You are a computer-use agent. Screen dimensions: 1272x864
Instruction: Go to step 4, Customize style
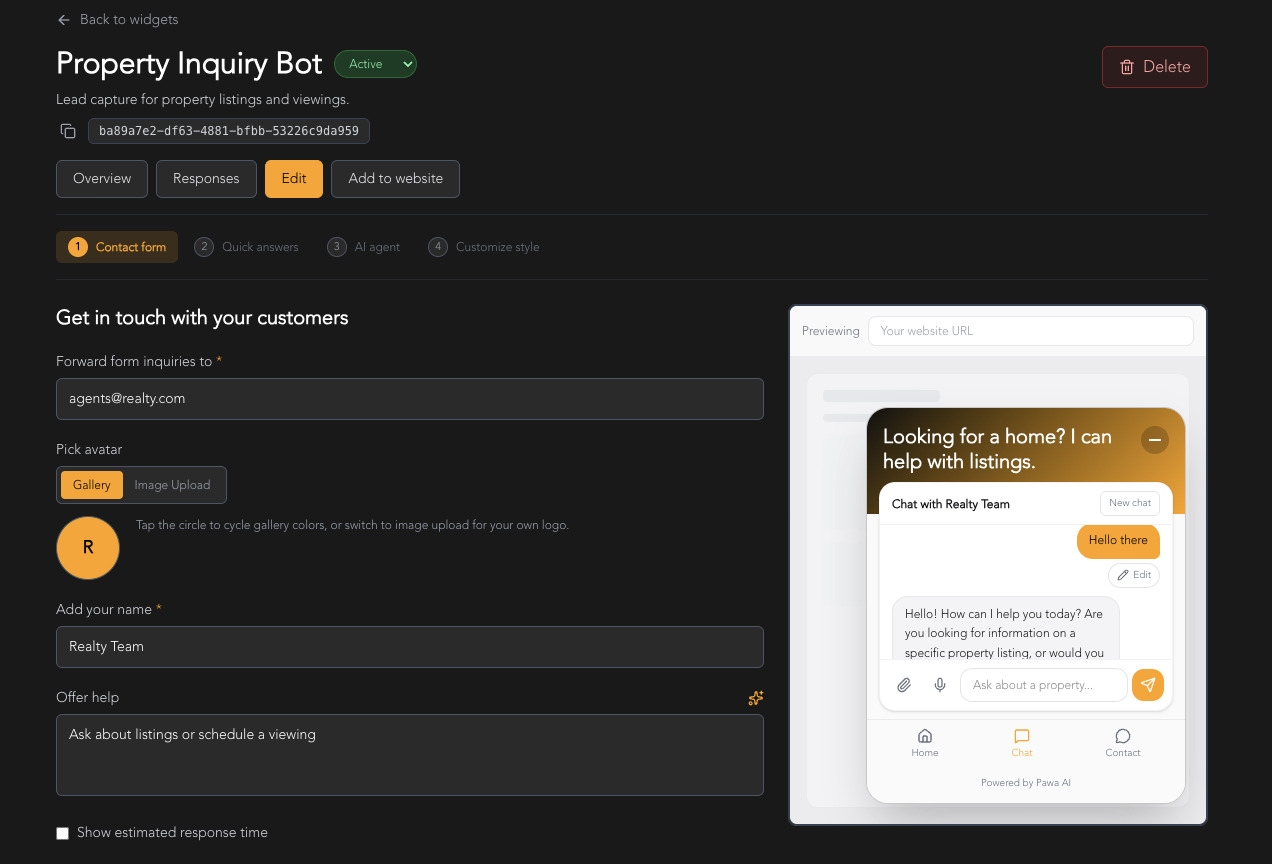pyautogui.click(x=484, y=247)
